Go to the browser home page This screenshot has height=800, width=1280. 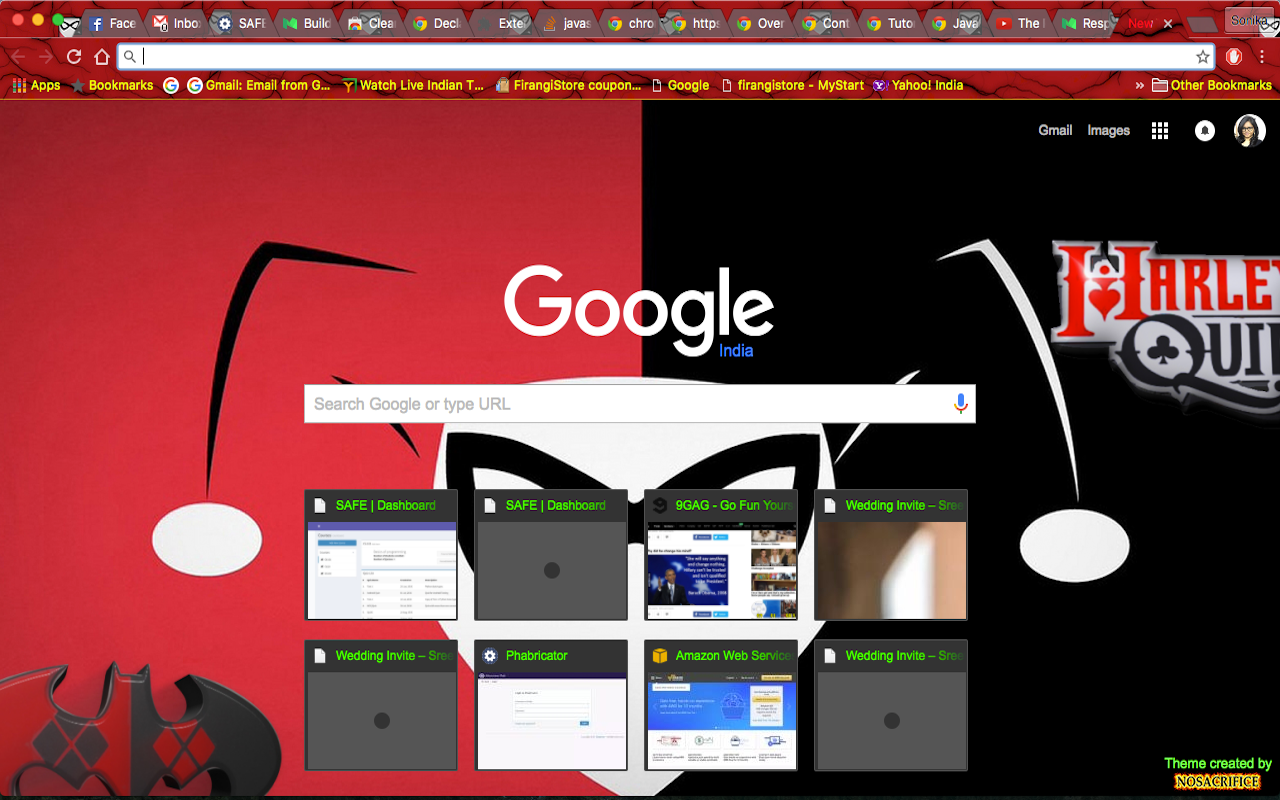(x=102, y=57)
